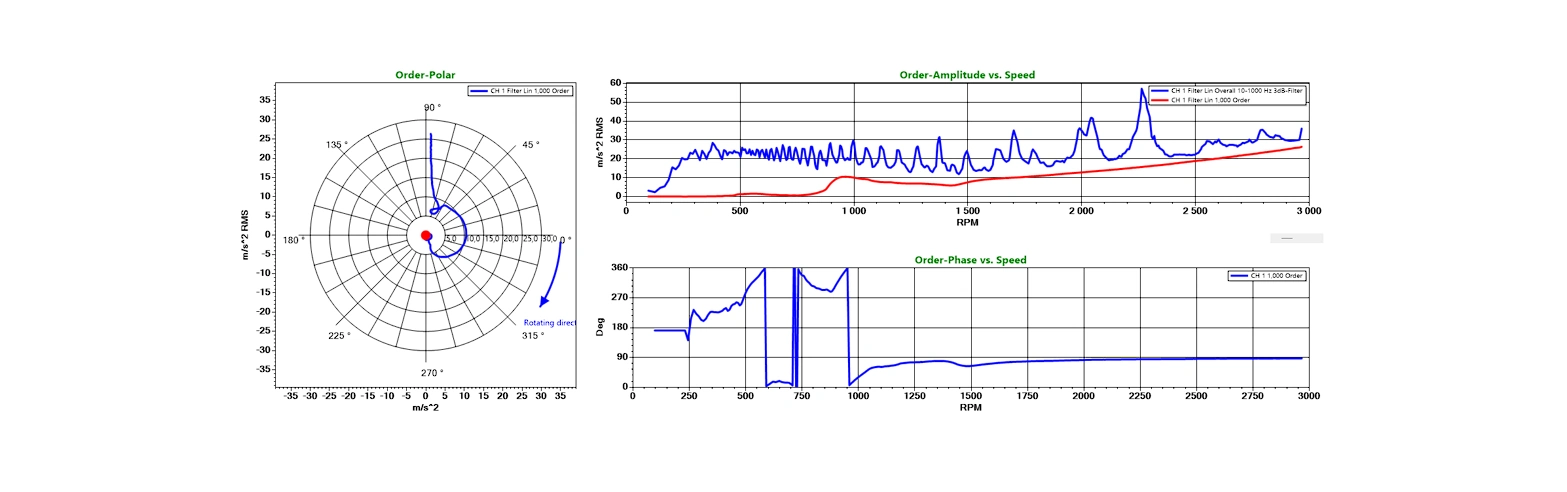Click the "135 °" angle label on polar plot
This screenshot has width=1567, height=492.
336,145
